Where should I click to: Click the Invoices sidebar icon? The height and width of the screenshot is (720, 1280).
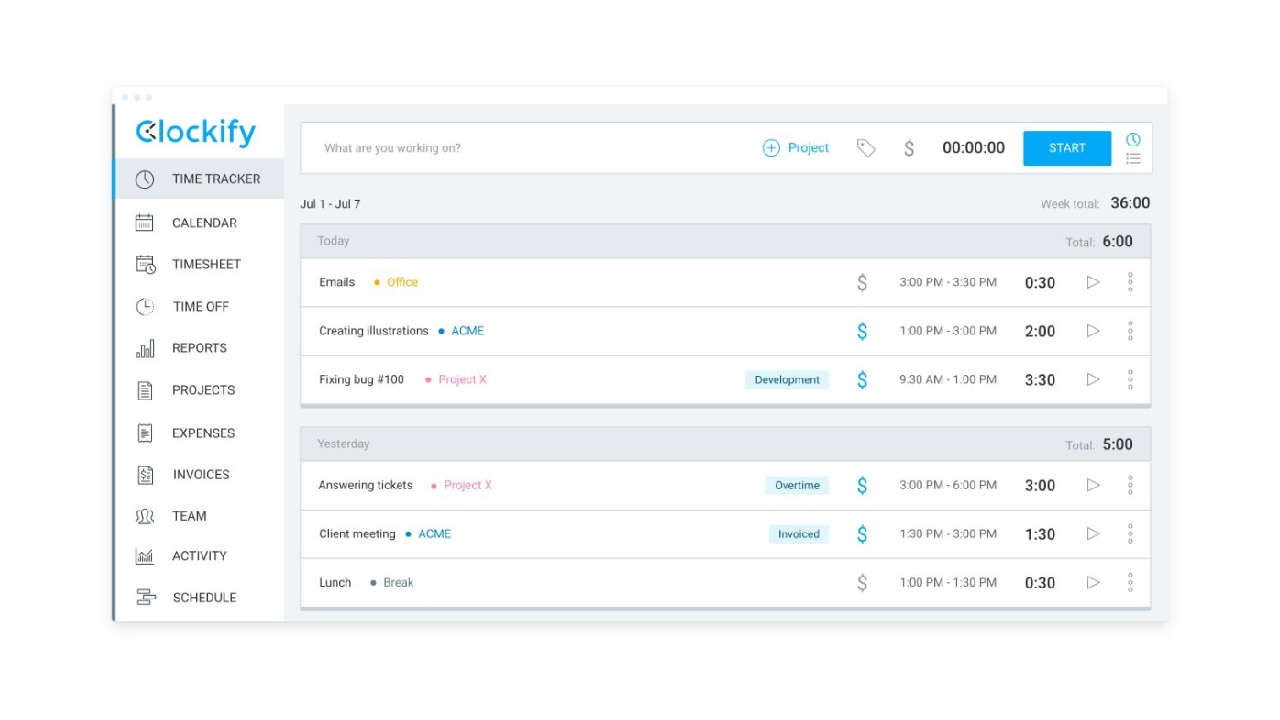tap(145, 475)
